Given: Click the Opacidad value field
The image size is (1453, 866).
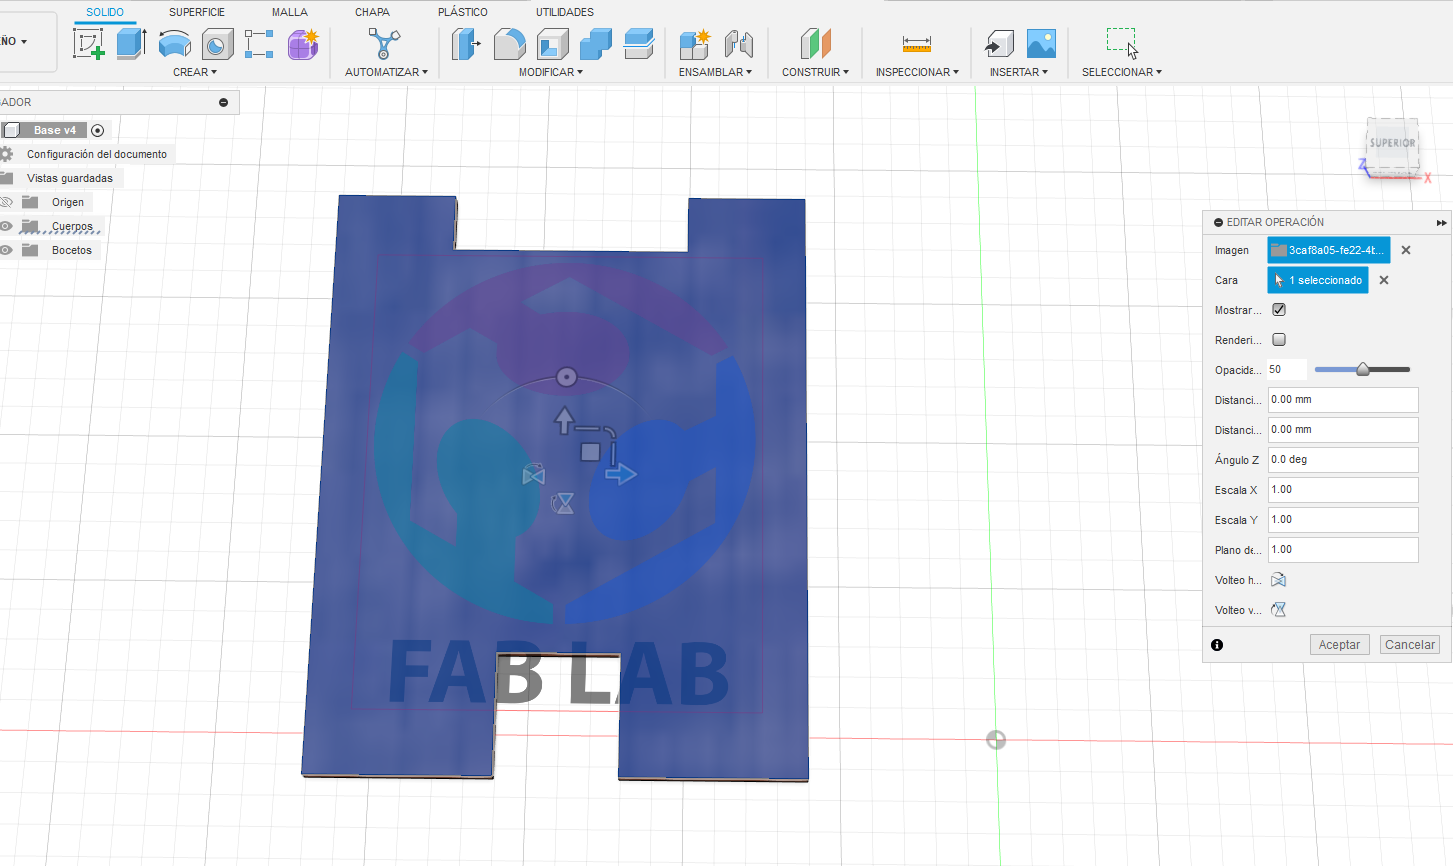Looking at the screenshot, I should click(x=1287, y=369).
